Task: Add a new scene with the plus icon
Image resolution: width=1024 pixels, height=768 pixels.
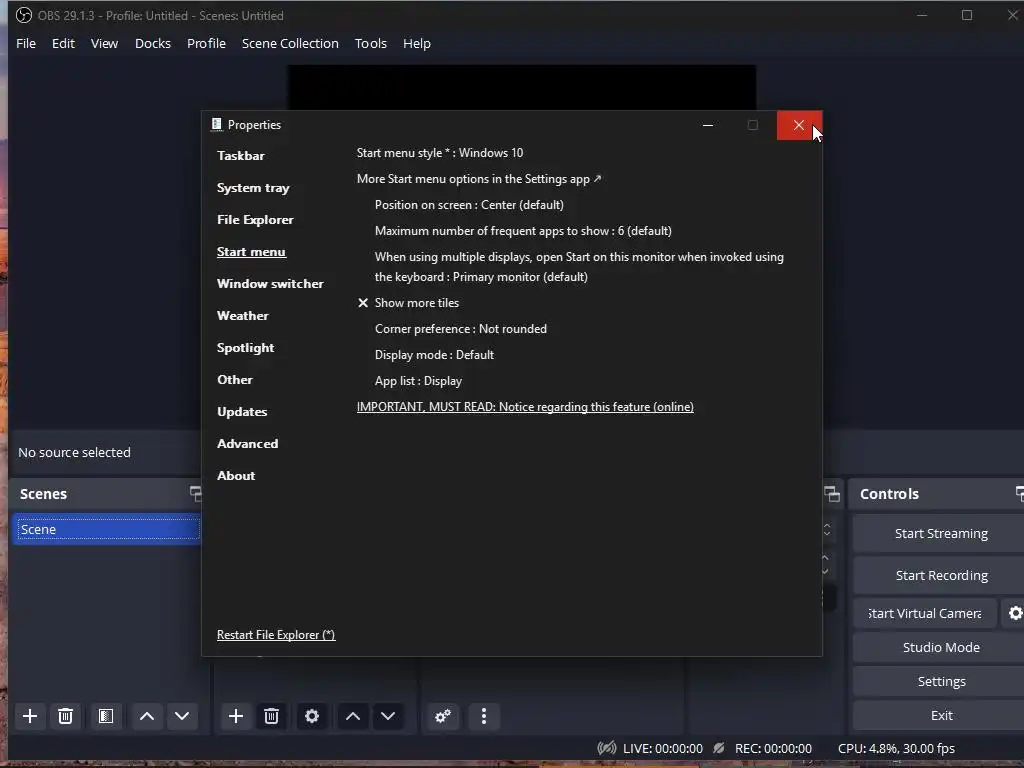Action: click(x=29, y=716)
